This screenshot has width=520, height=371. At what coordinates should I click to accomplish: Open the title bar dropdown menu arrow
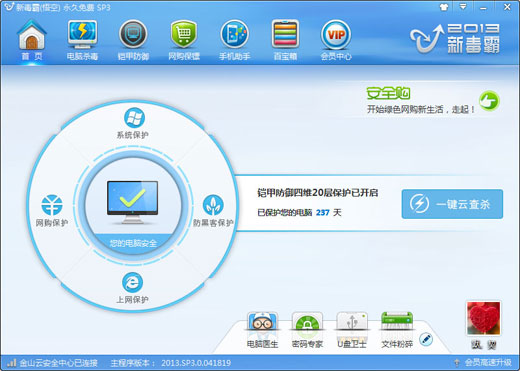463,7
